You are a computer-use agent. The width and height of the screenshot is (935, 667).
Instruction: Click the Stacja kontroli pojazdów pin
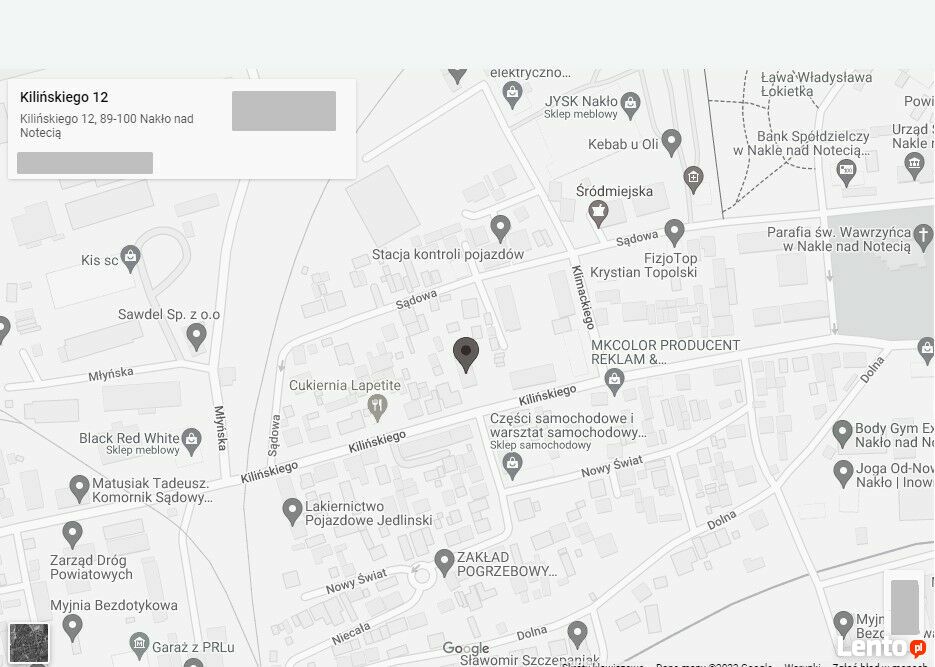click(500, 229)
